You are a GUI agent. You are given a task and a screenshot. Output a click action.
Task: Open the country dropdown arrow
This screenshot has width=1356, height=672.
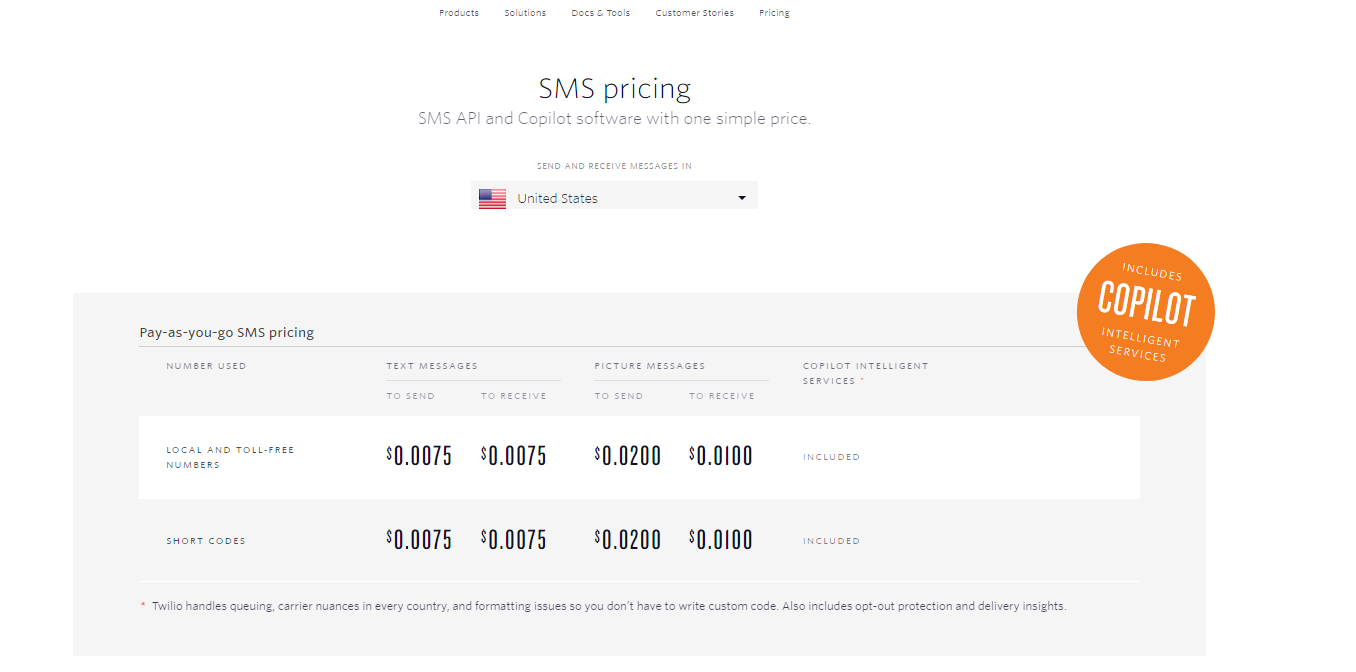tap(742, 198)
